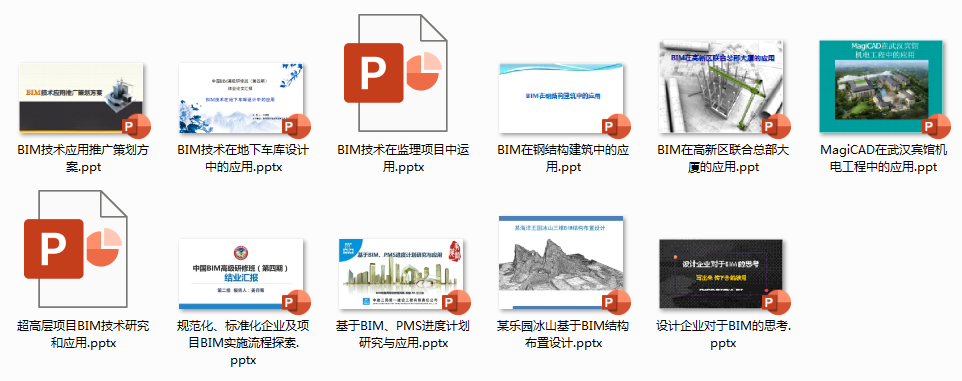Click the file name MagiCAD在武汉宾馆机电工程中的应用.ppt
This screenshot has width=962, height=381.
pyautogui.click(x=883, y=158)
